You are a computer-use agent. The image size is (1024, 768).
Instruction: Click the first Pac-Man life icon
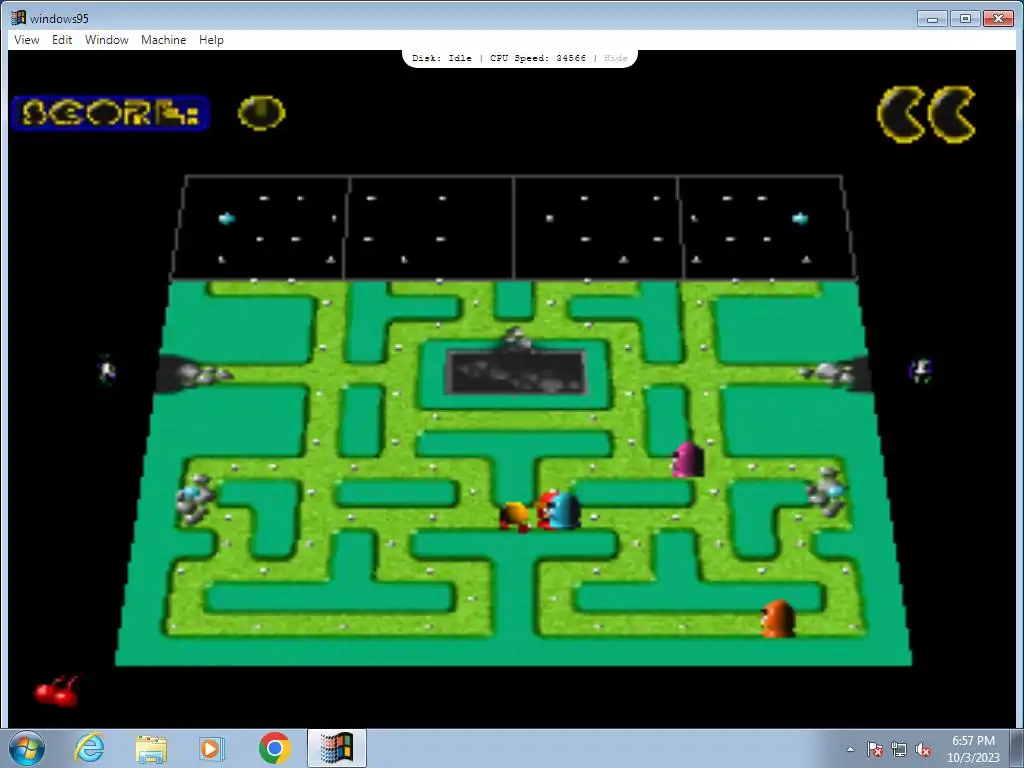[901, 114]
